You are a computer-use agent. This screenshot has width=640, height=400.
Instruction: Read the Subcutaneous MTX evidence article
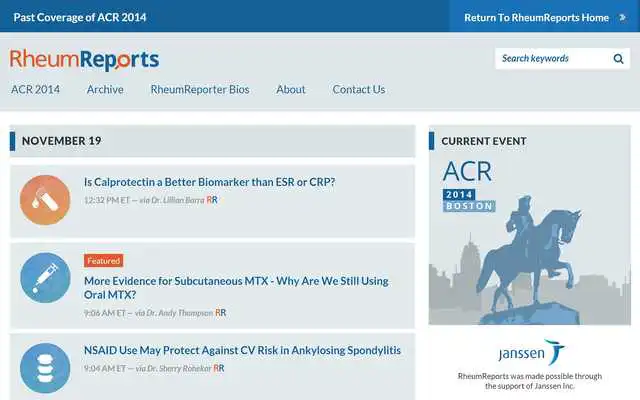236,288
